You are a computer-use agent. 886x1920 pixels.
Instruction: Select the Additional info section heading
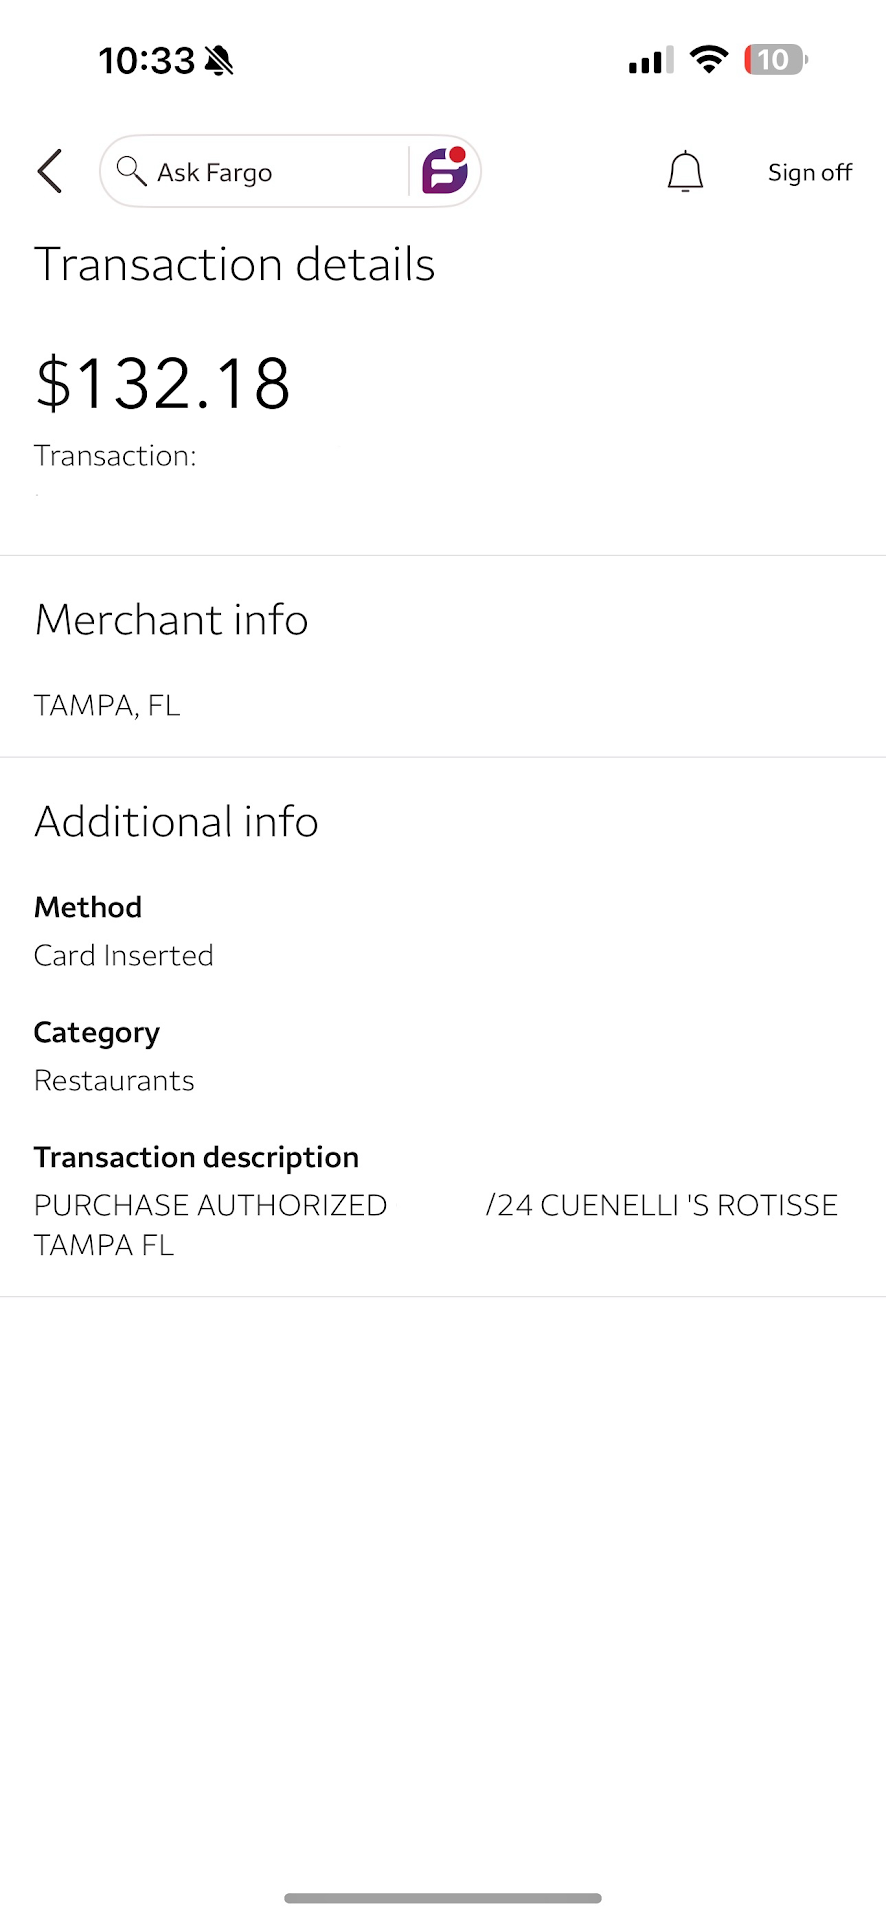pyautogui.click(x=176, y=822)
